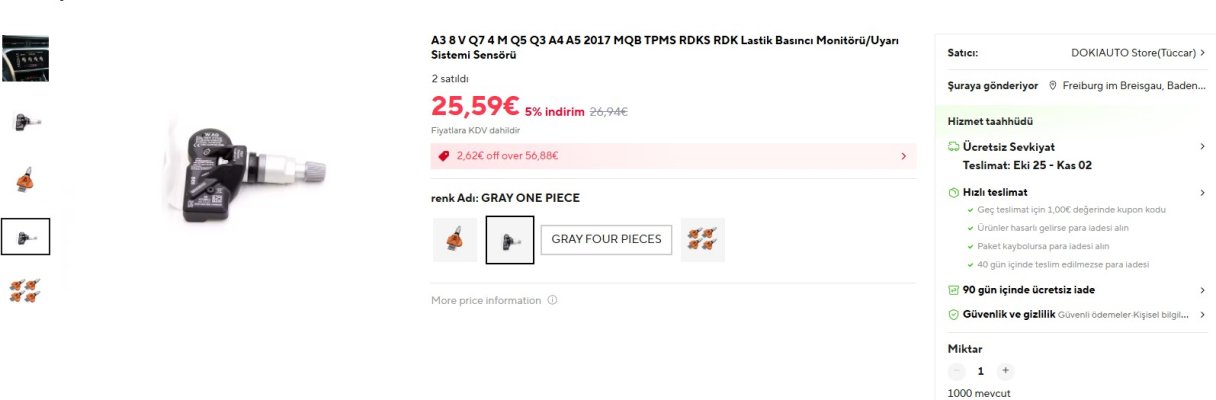This screenshot has width=1216, height=400.
Task: Click the Ücretsiz Sevkiyat truck icon
Action: pos(954,147)
